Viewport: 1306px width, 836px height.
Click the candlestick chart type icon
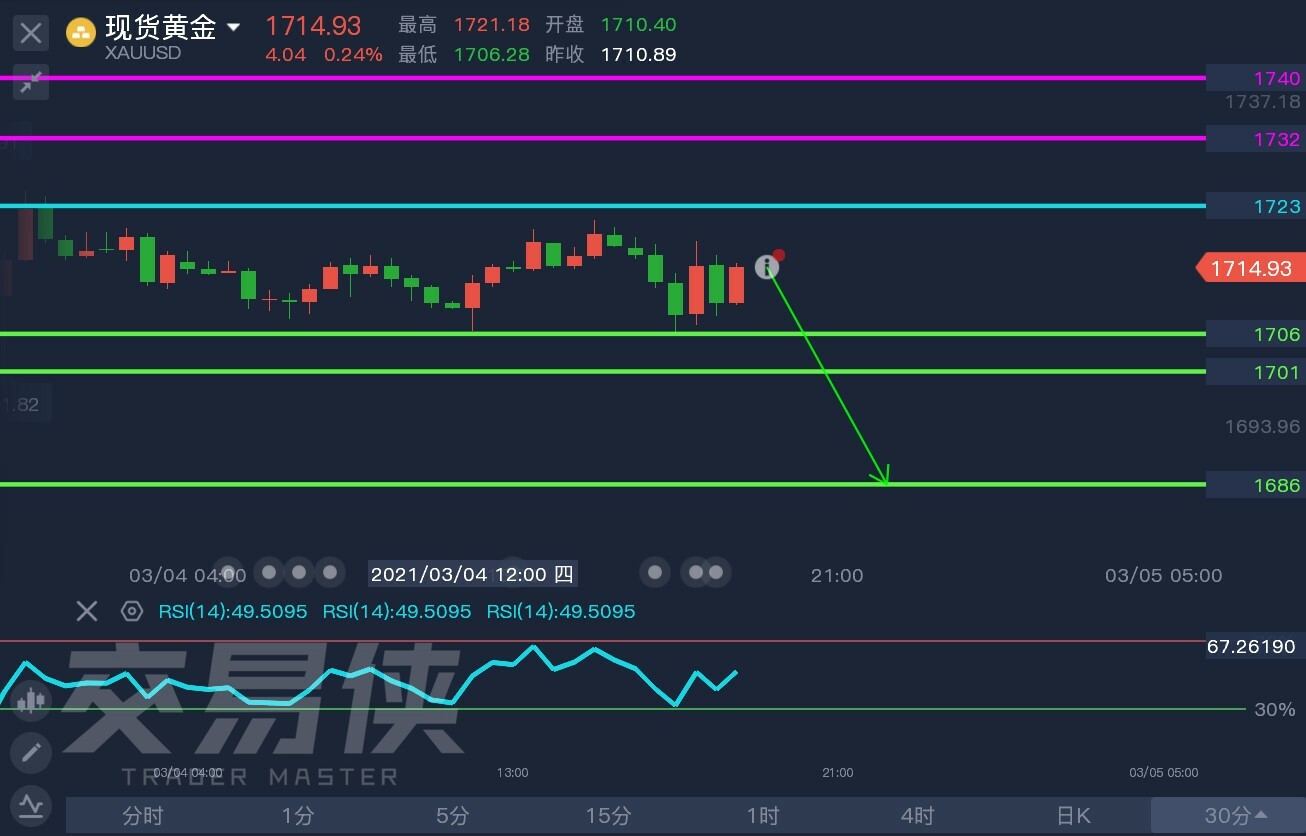pos(31,700)
